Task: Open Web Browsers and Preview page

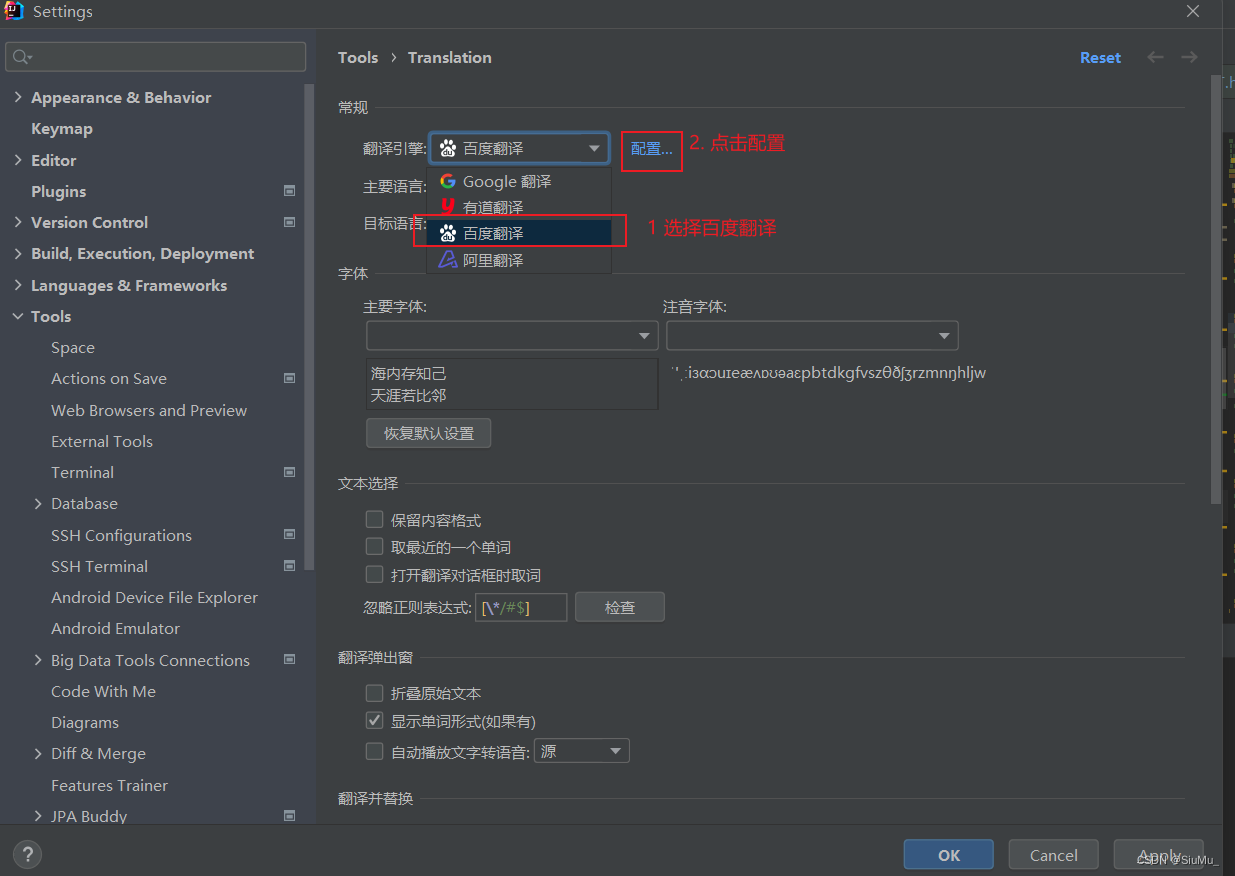Action: 149,410
